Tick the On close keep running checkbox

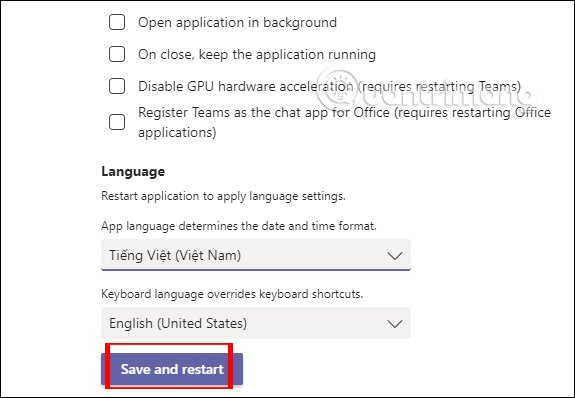[117, 54]
